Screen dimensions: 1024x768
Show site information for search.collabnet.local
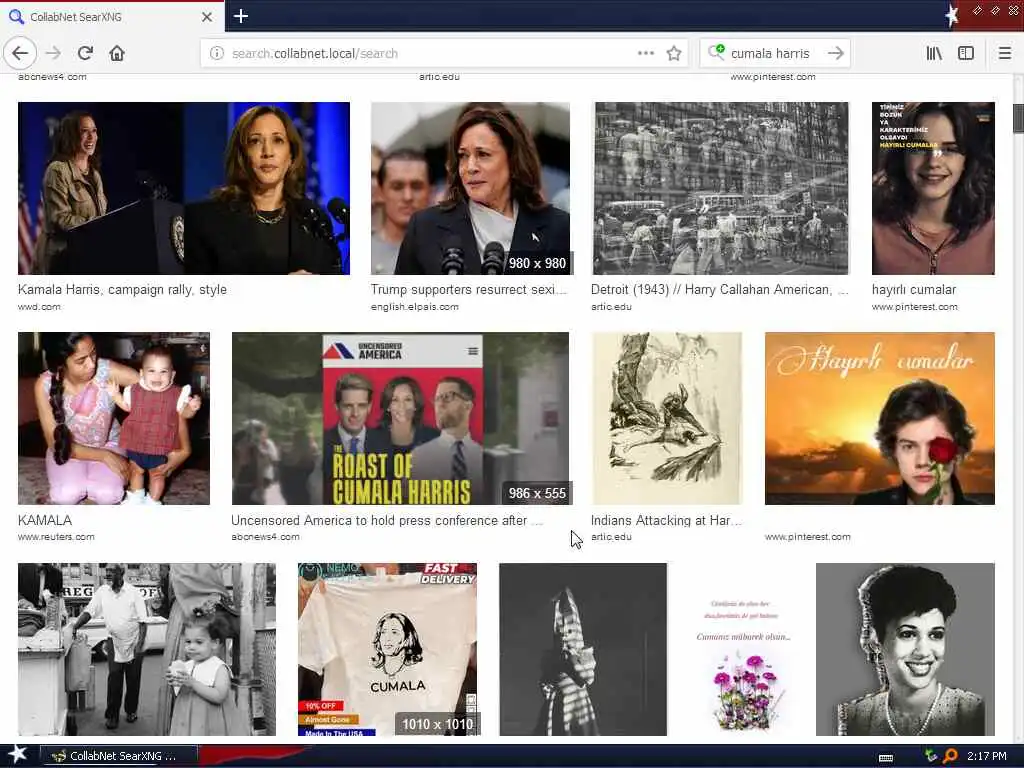217,54
